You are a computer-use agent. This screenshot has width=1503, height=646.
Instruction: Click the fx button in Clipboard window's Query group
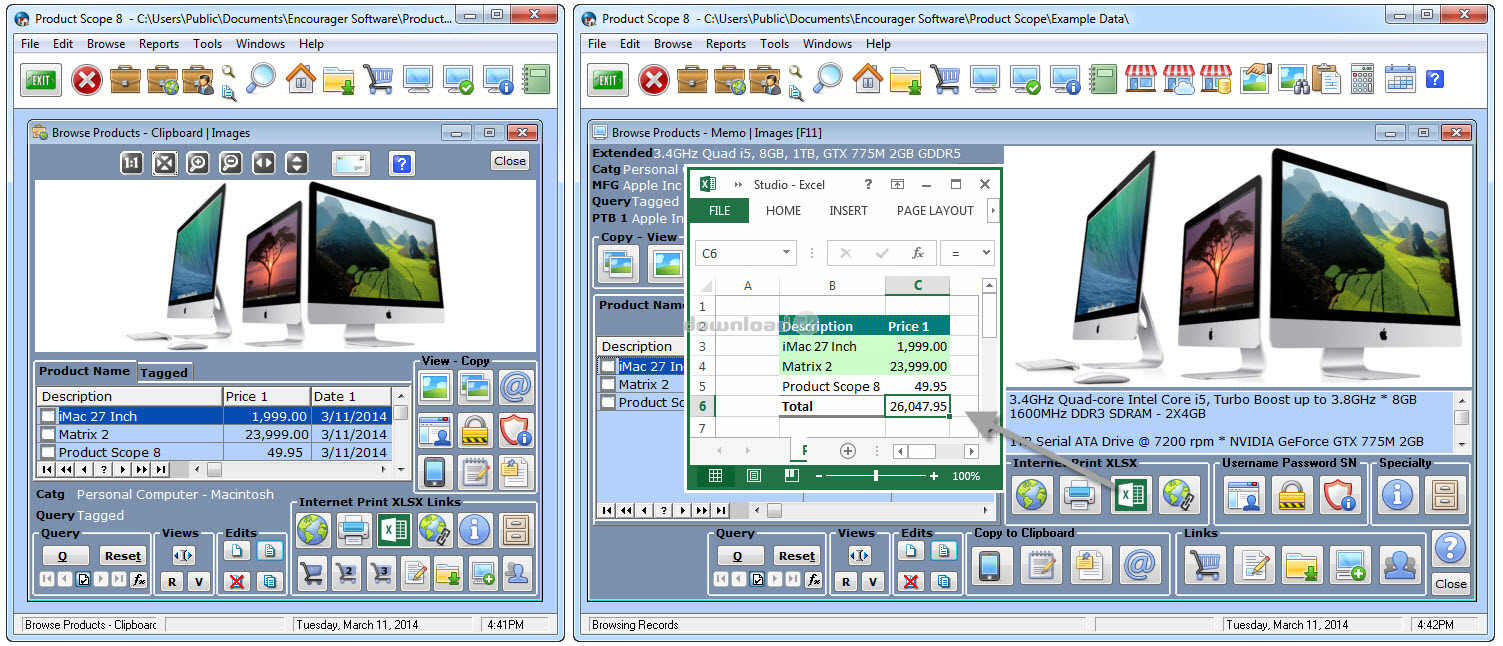pos(139,579)
